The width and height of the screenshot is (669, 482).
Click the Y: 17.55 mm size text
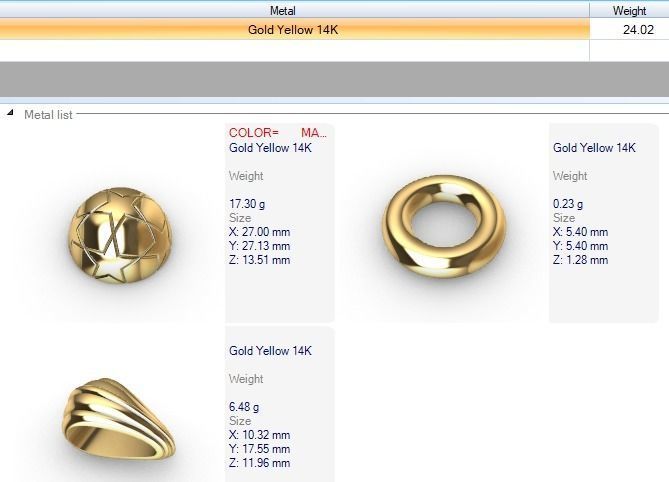[x=259, y=449]
